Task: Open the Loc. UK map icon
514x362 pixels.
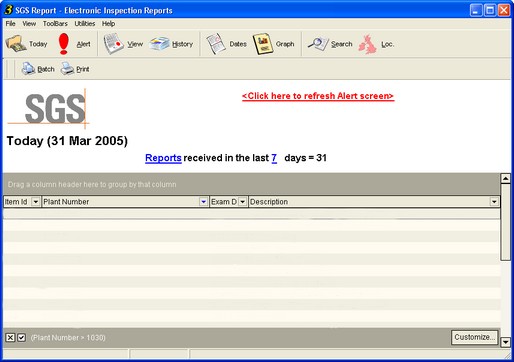Action: 367,44
